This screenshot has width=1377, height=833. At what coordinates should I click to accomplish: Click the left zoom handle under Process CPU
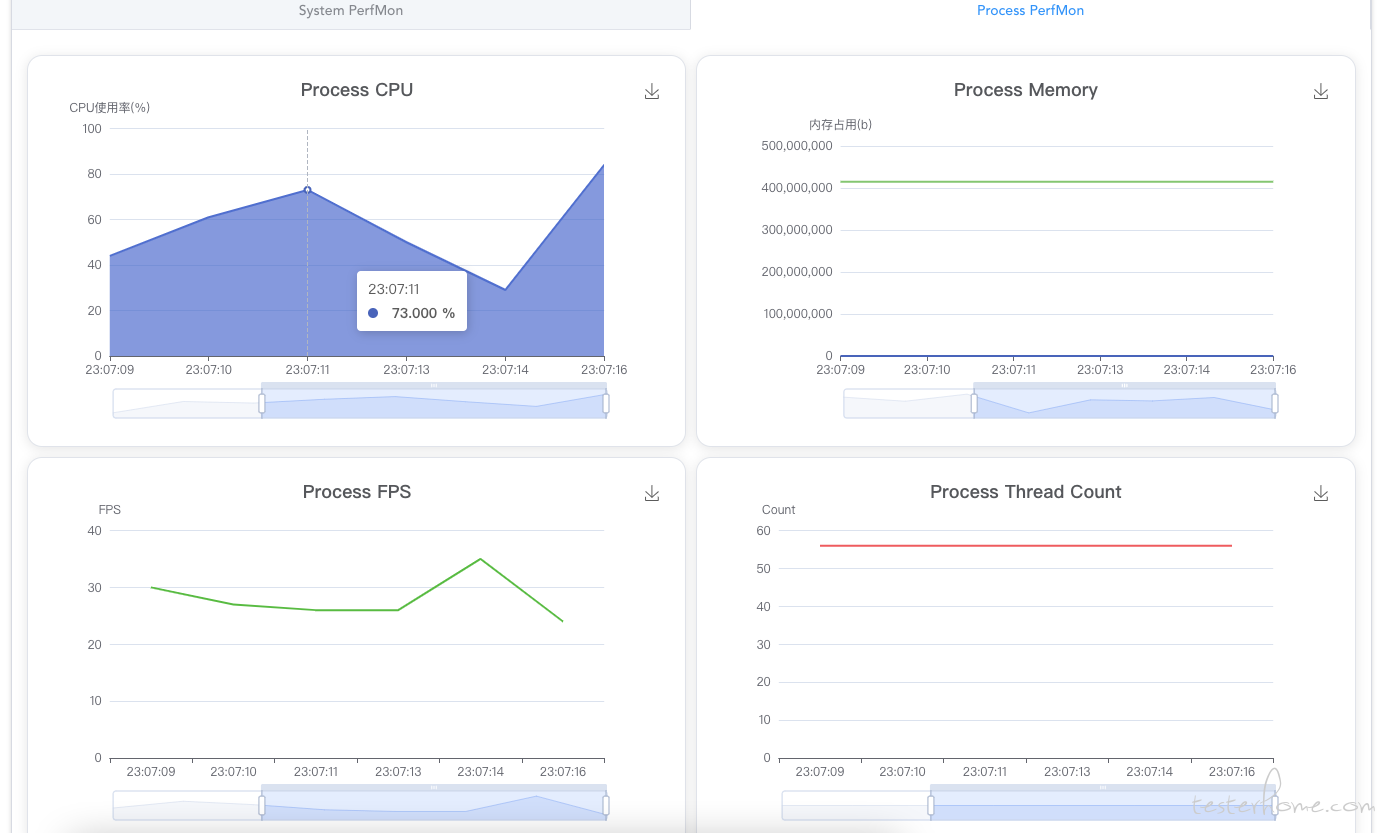coord(262,403)
